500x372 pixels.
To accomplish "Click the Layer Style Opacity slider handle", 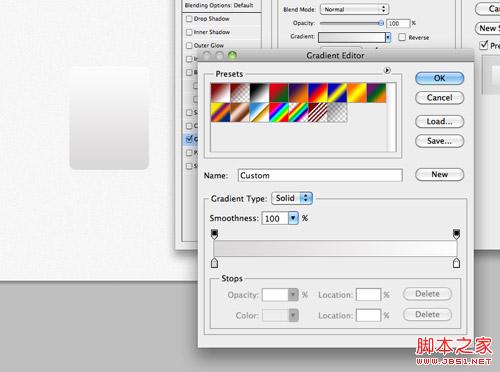I will click(x=381, y=23).
